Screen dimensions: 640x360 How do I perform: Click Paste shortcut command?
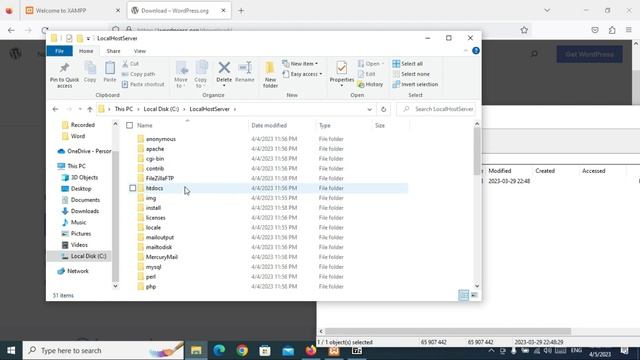(x=143, y=84)
